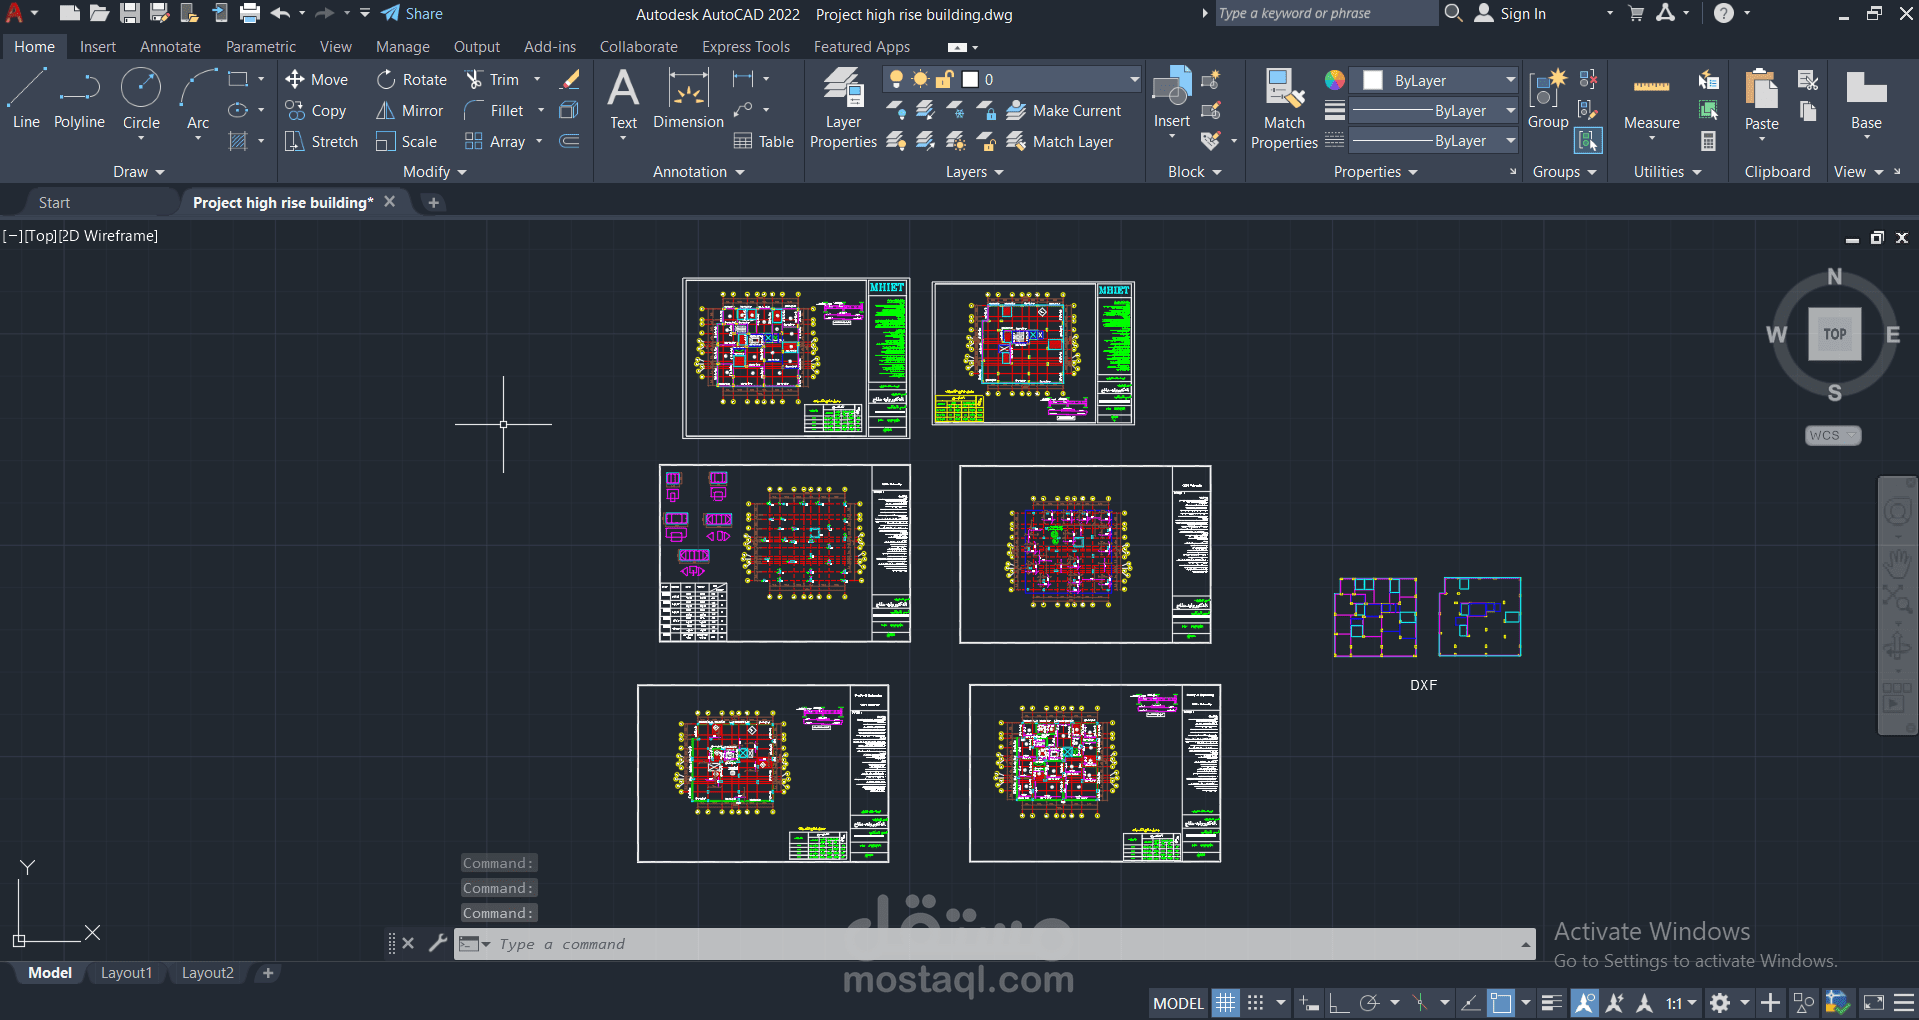
Task: Open the Text annotation tool
Action: point(623,99)
